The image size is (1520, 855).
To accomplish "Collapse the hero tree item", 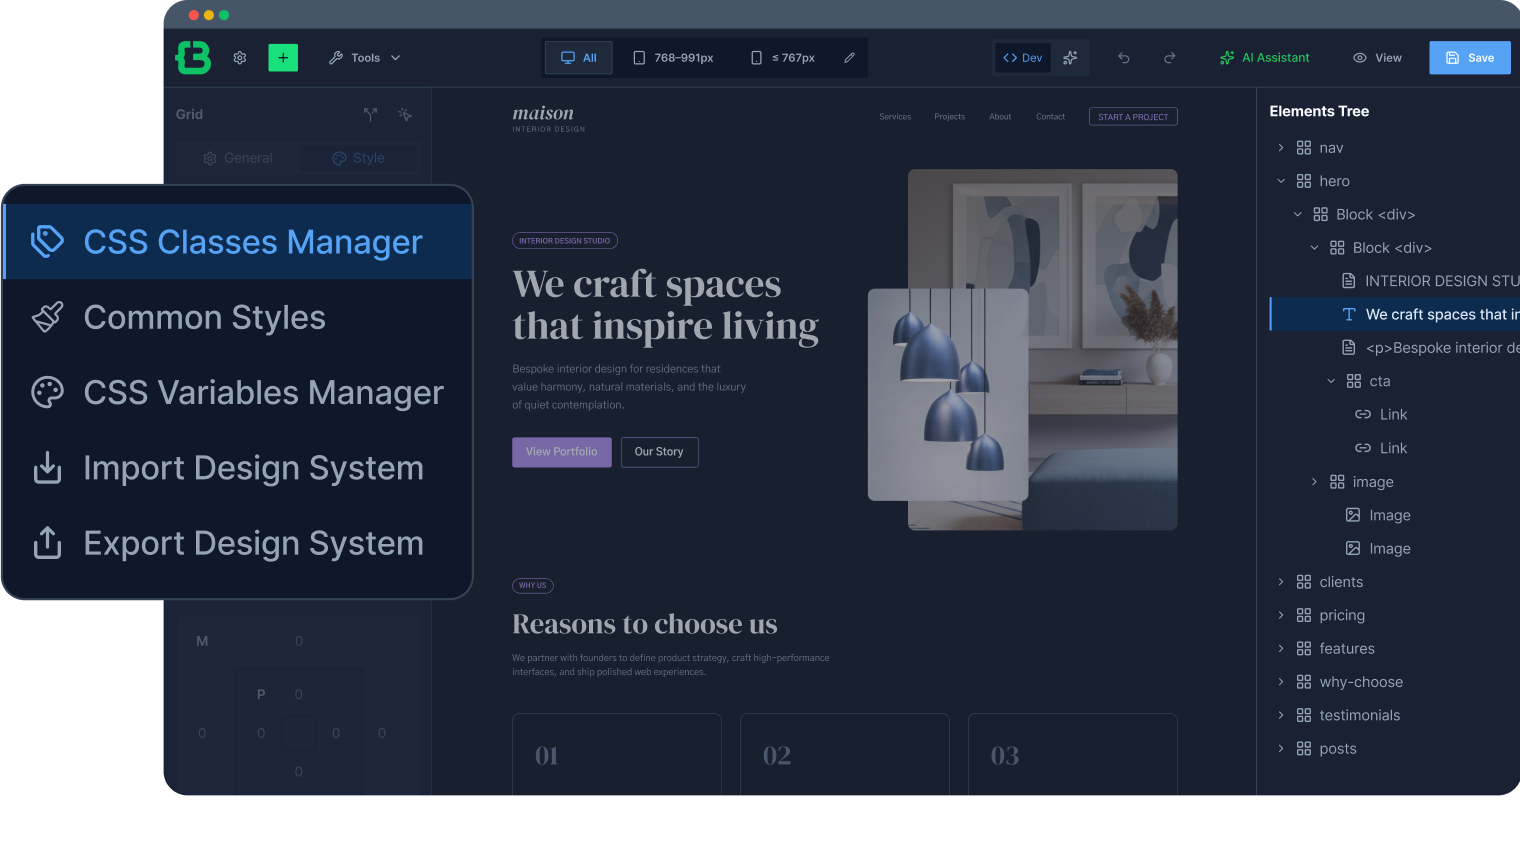I will pos(1281,181).
